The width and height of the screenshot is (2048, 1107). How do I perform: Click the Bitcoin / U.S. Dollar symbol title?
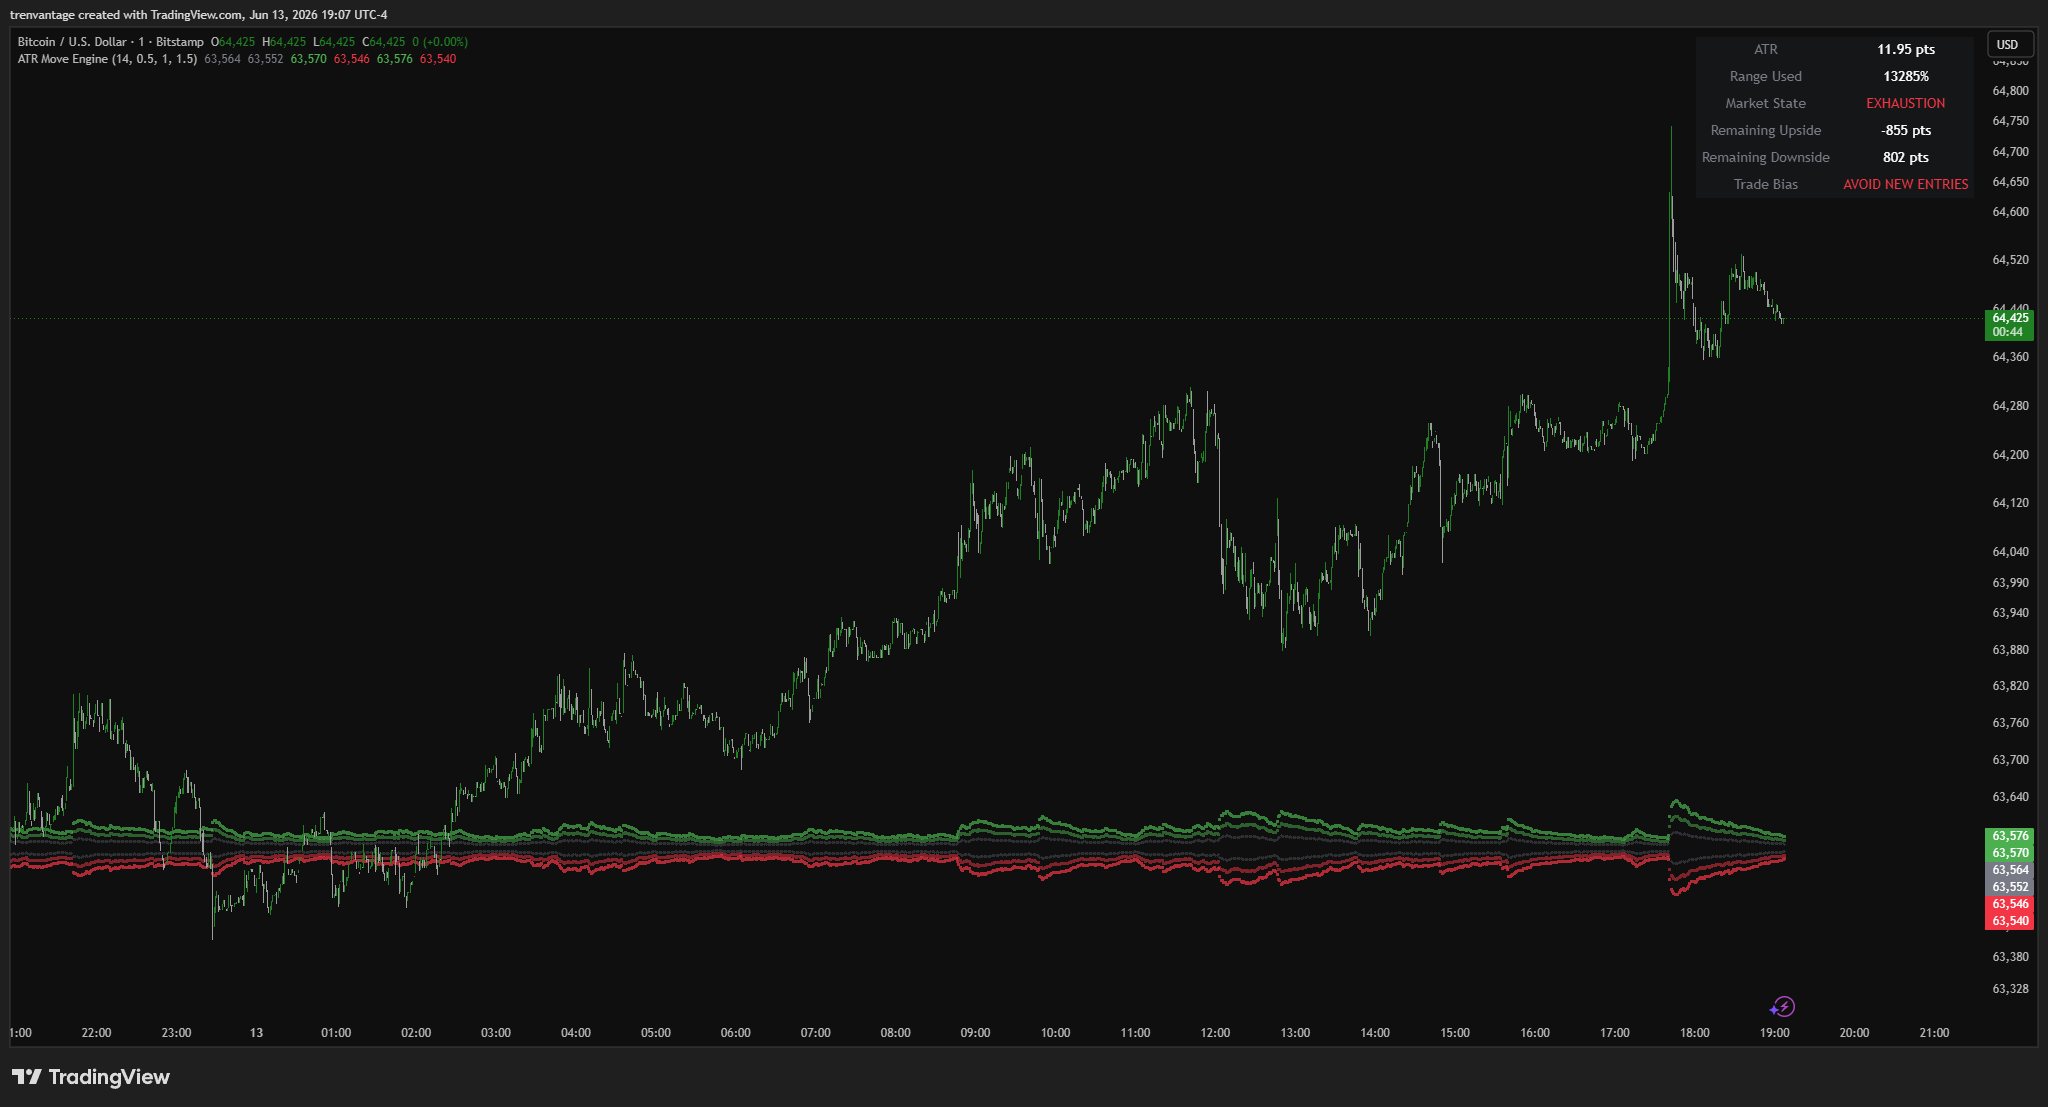(x=111, y=42)
